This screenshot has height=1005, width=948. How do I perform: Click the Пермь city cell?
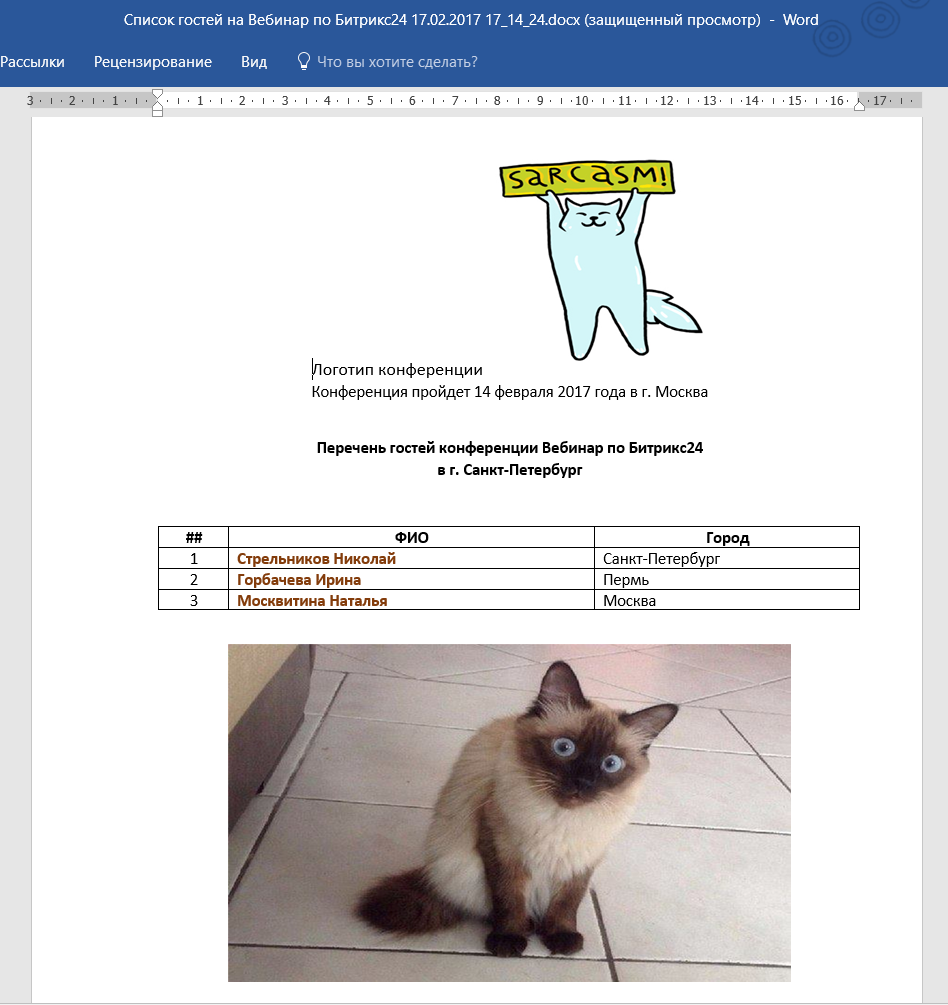627,580
